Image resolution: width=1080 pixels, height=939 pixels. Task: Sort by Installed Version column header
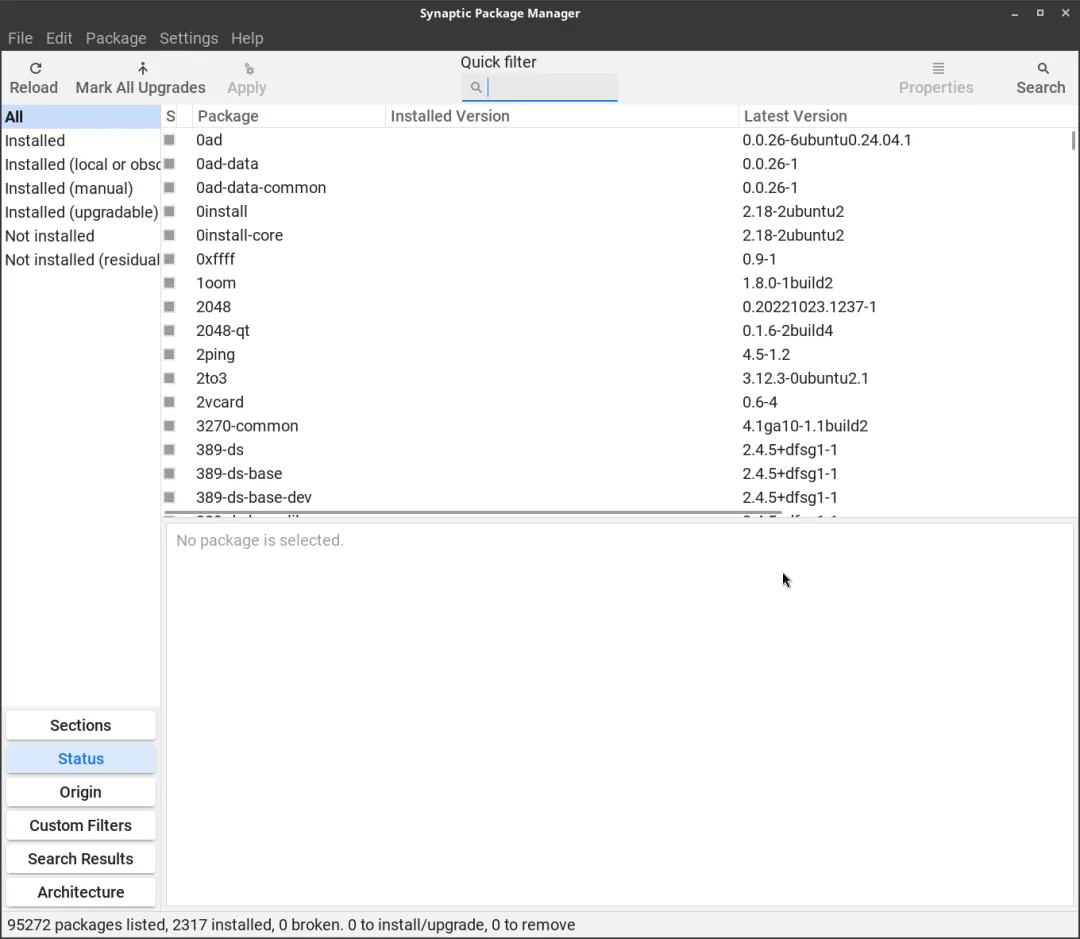click(x=562, y=116)
